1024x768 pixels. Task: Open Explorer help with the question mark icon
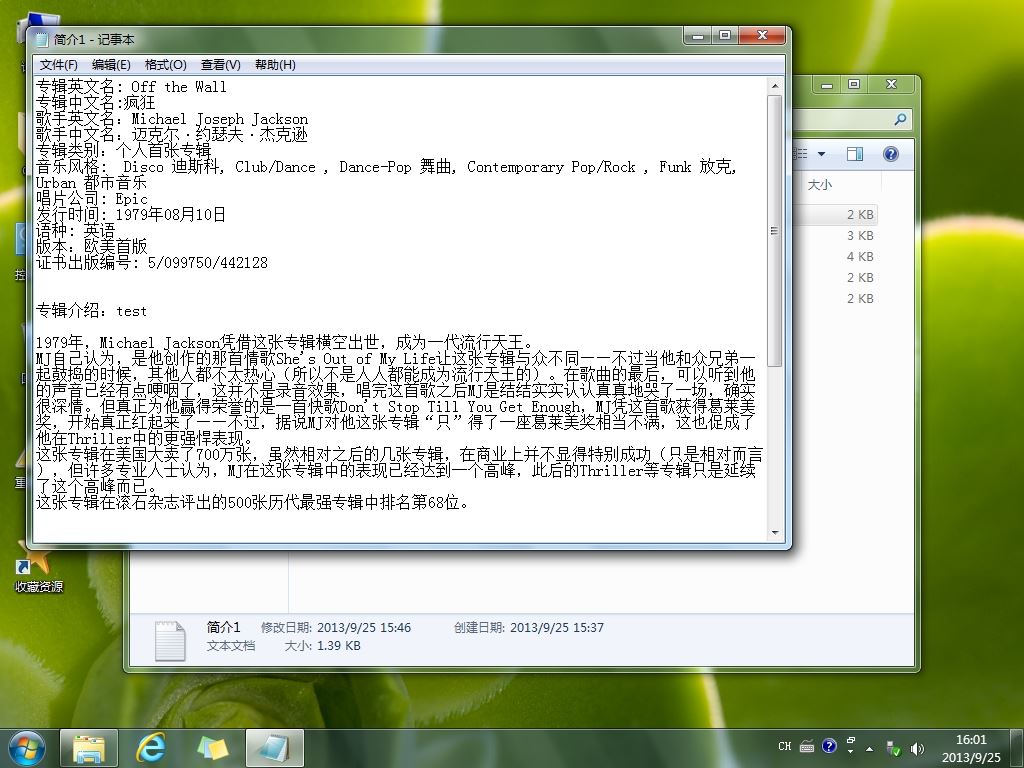coord(890,154)
